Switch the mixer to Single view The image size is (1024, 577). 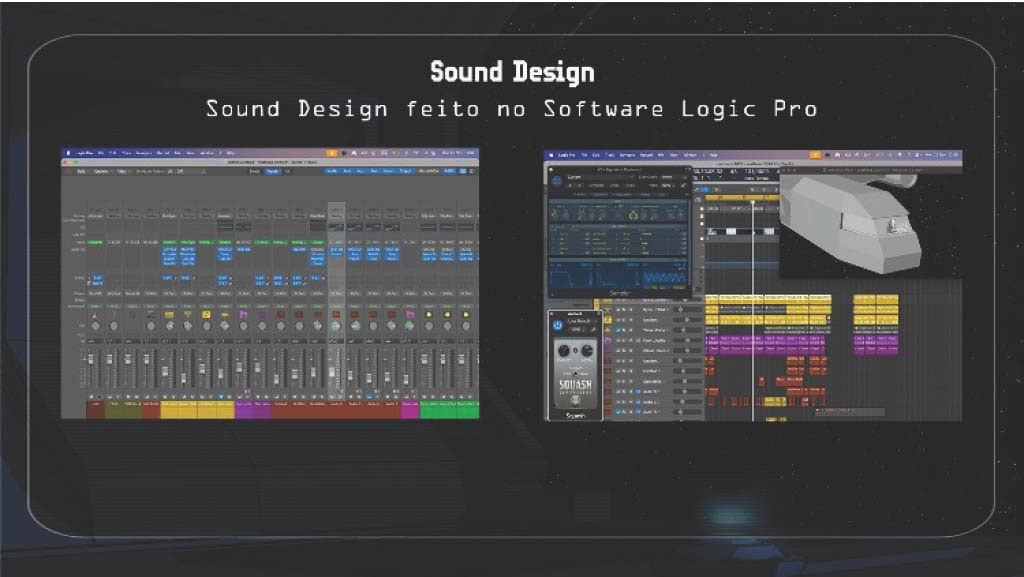tap(255, 171)
